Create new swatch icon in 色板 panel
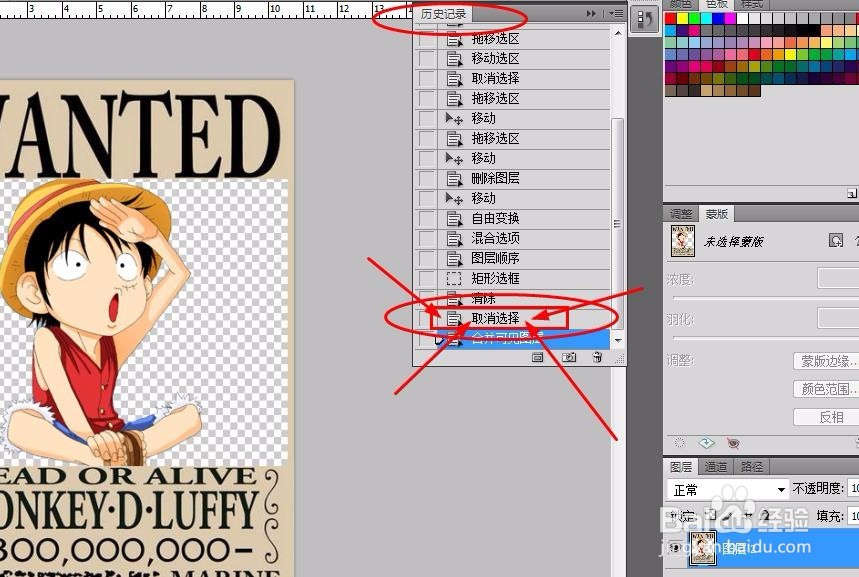The width and height of the screenshot is (859, 577). point(851,193)
